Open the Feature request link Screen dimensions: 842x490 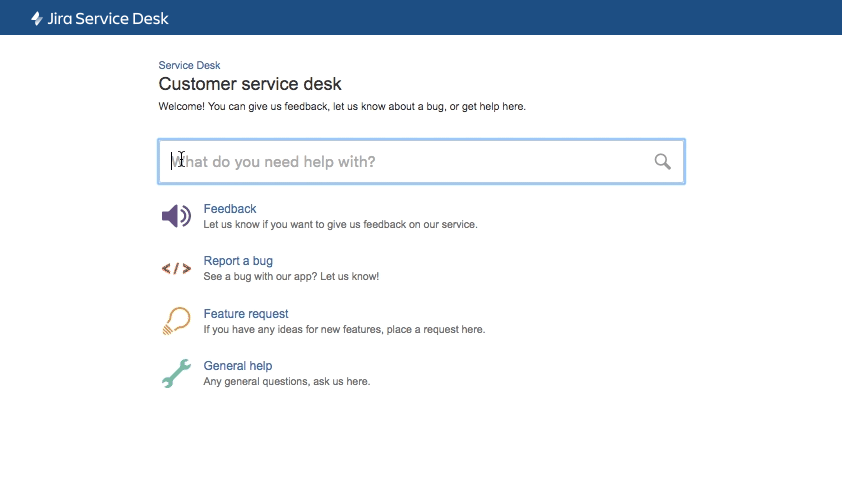[x=246, y=314]
